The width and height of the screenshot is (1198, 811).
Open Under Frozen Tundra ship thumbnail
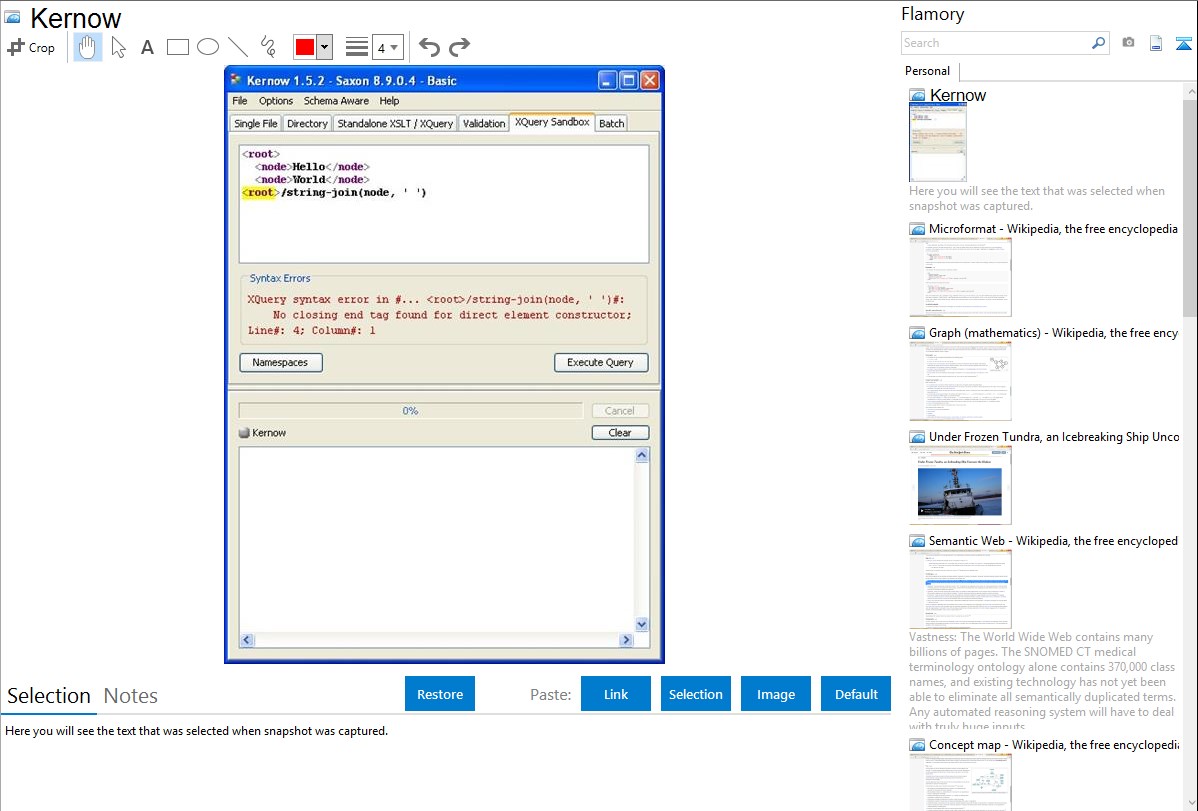(x=960, y=485)
